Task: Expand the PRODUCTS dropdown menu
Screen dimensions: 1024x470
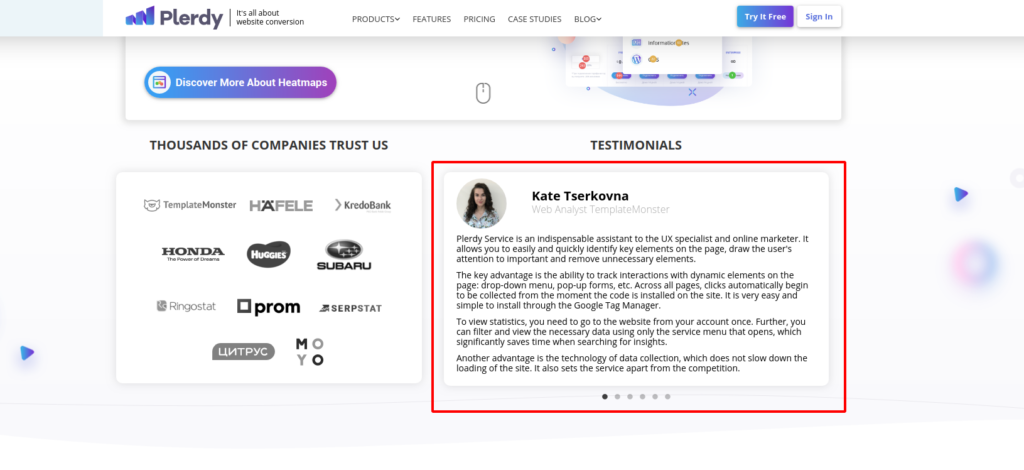Action: tap(376, 19)
